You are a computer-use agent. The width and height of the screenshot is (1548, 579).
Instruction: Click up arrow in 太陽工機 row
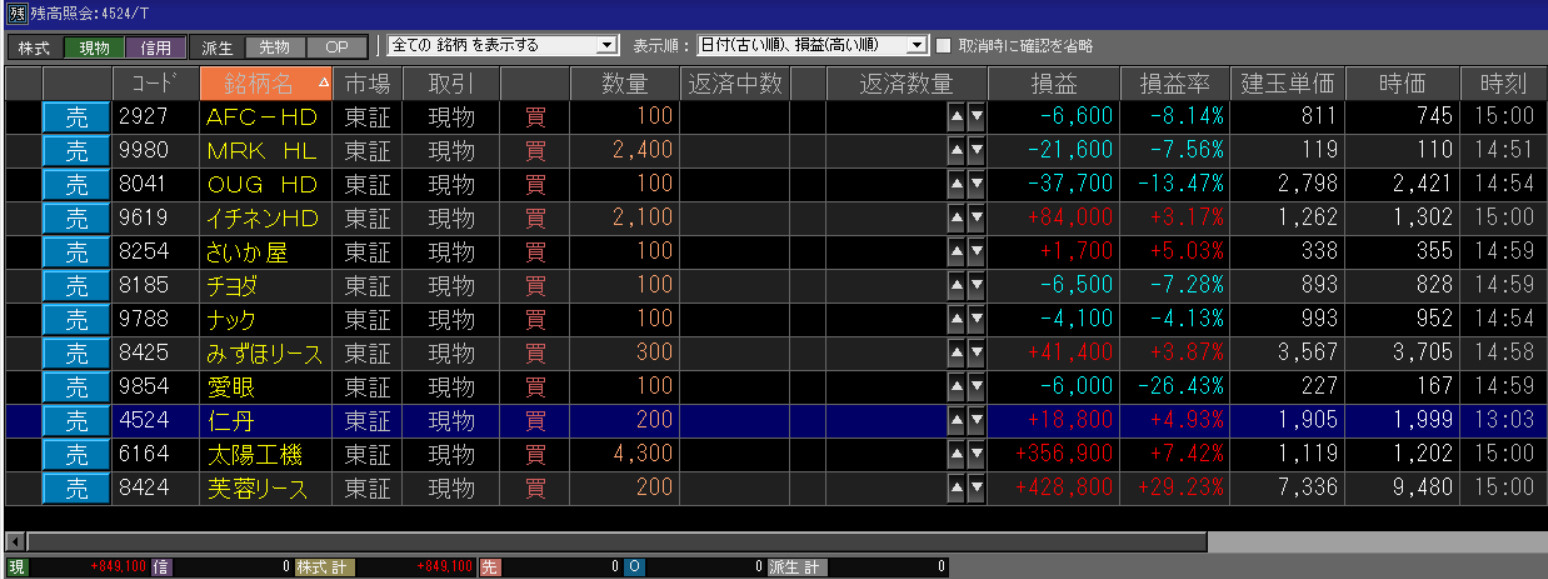[957, 455]
